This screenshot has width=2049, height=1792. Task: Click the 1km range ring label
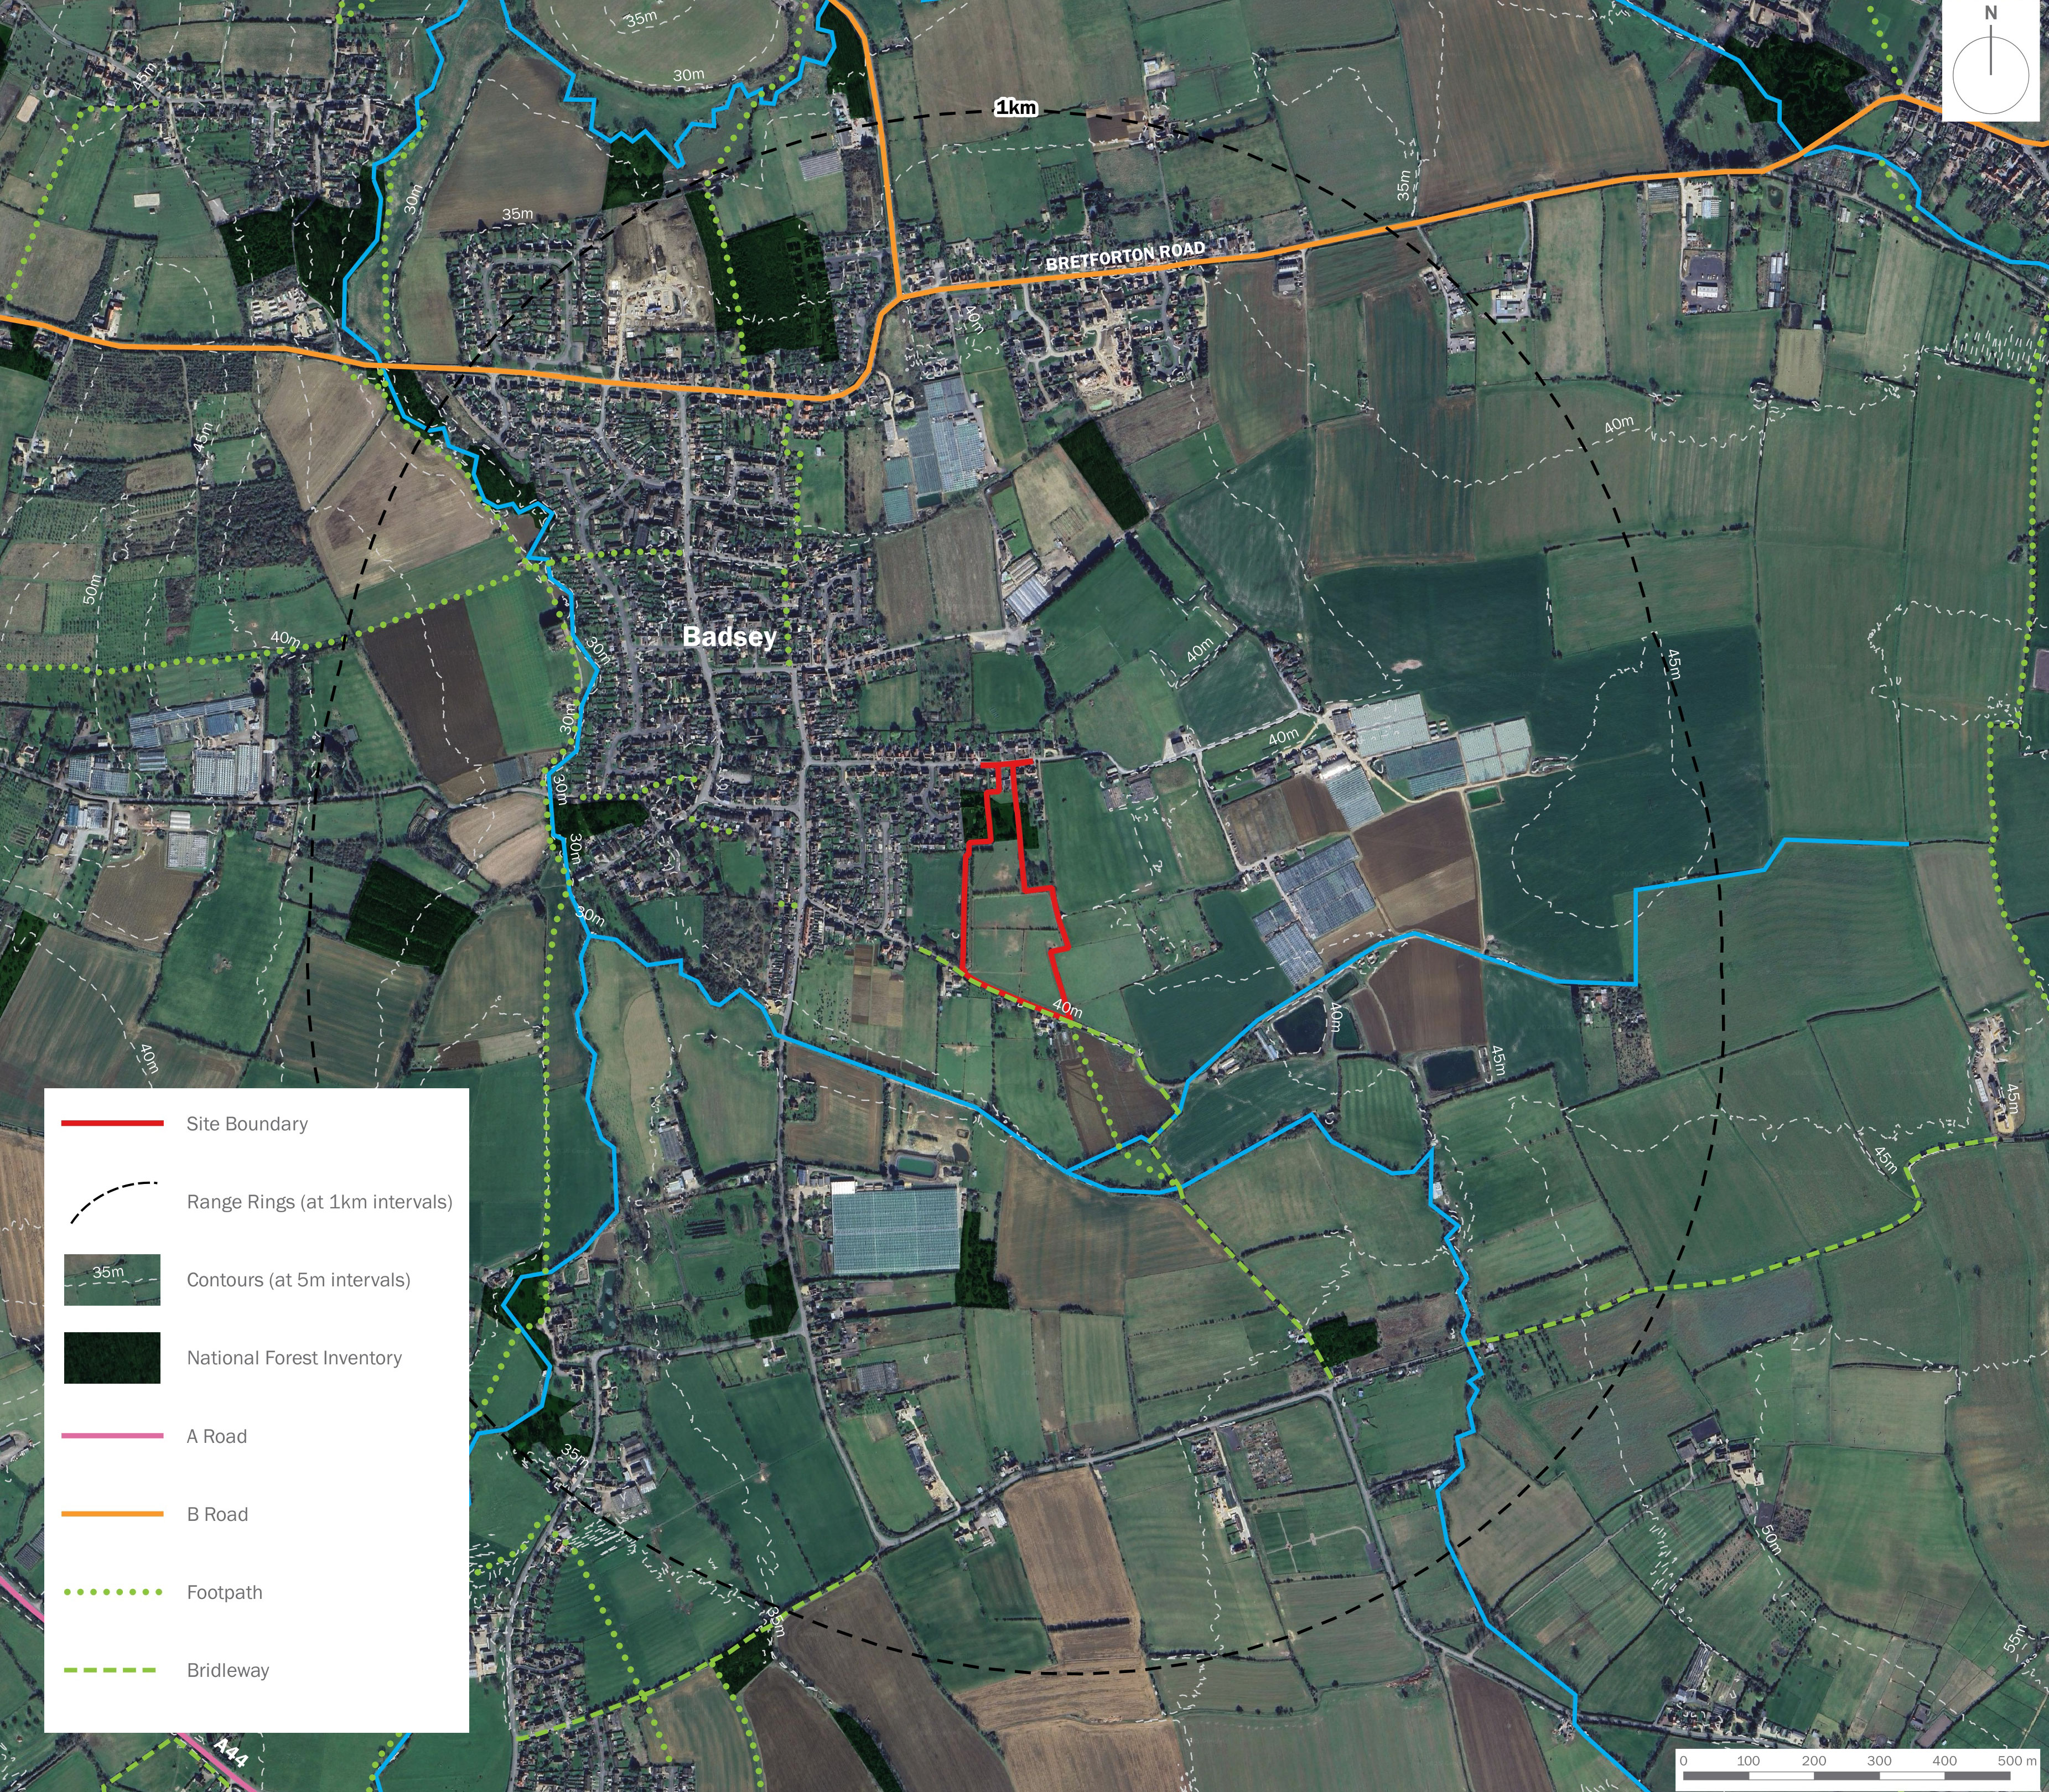1015,107
